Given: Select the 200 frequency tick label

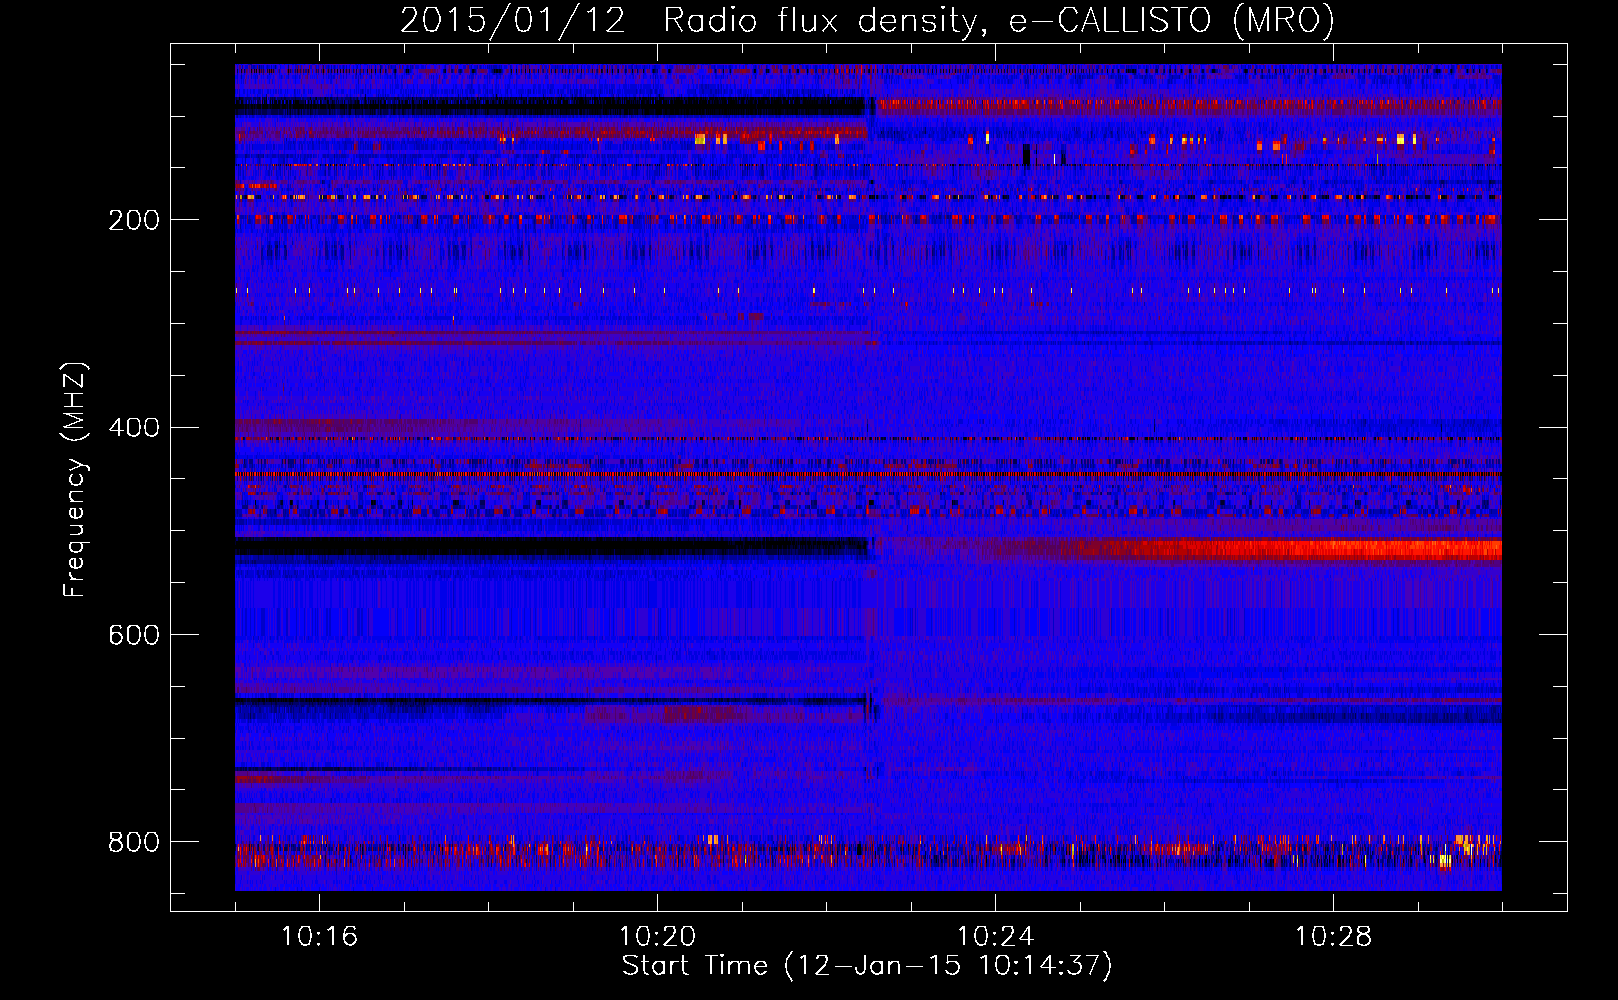Looking at the screenshot, I should 134,220.
